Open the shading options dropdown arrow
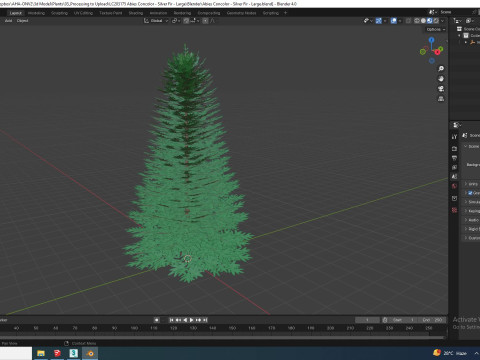480x360 pixels. (x=443, y=21)
